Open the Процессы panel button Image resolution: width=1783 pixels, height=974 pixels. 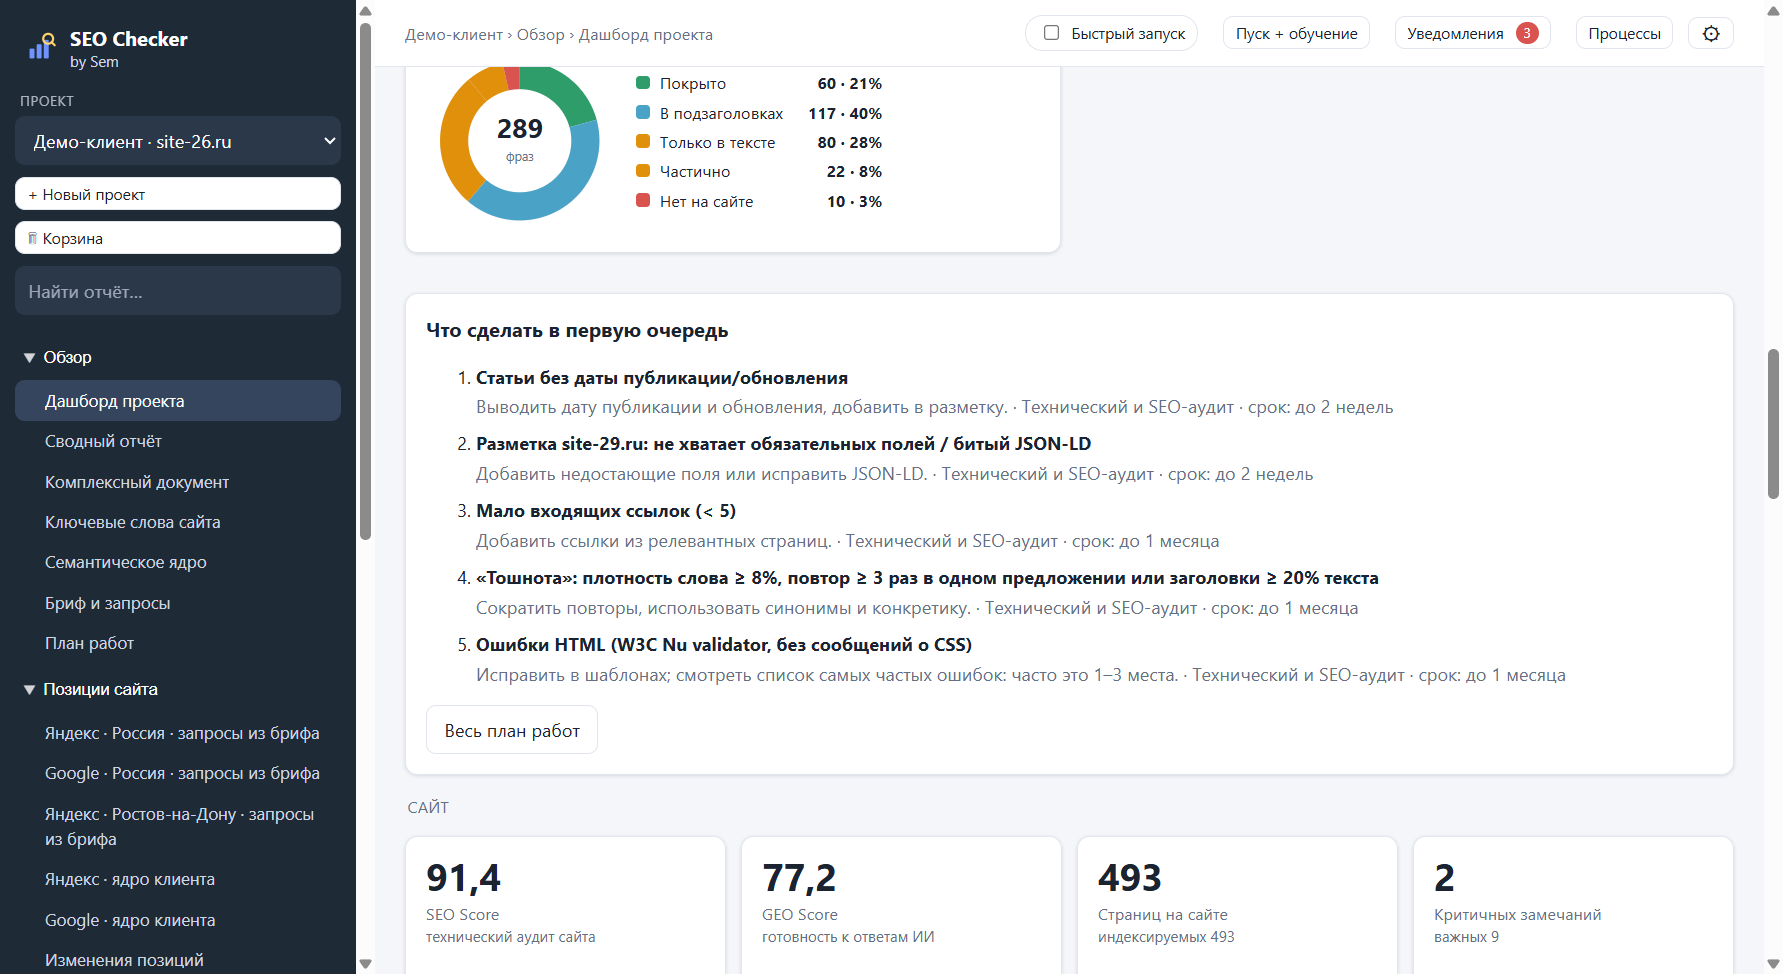(1624, 33)
